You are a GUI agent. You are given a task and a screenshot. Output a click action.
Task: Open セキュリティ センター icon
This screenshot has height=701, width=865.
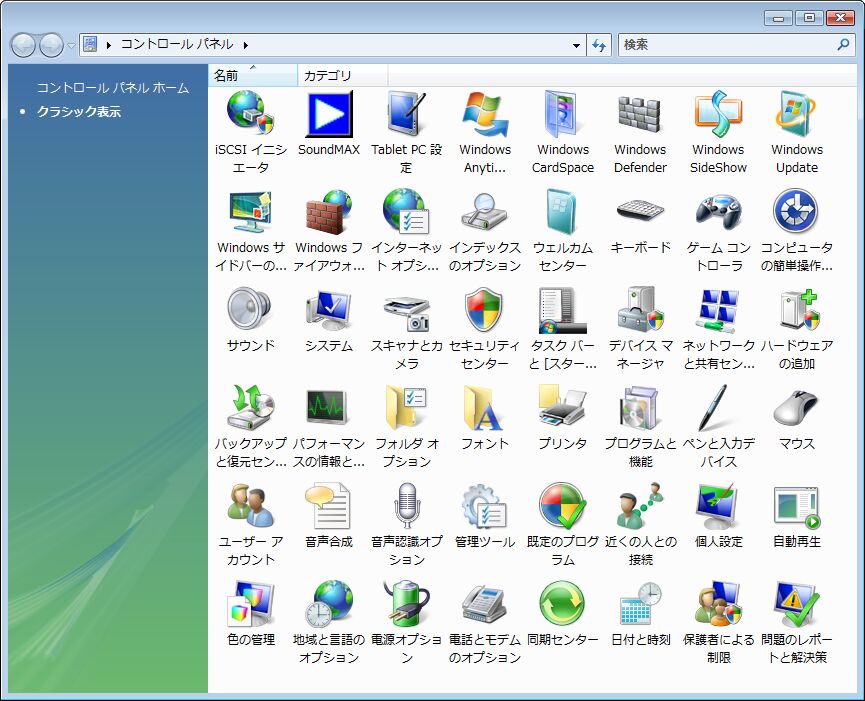click(485, 309)
